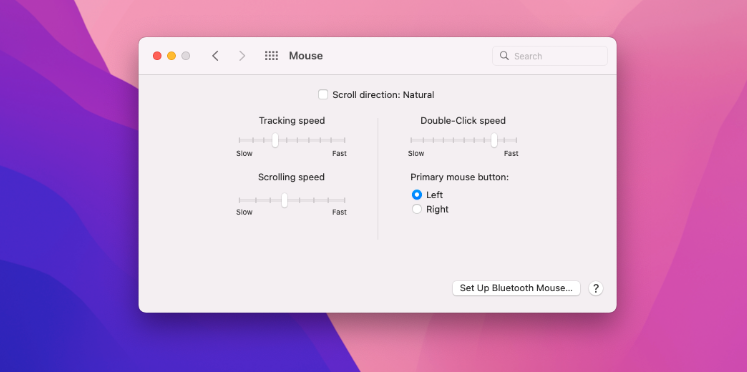
Task: Click Slow label under Double-Click speed
Action: coord(416,153)
